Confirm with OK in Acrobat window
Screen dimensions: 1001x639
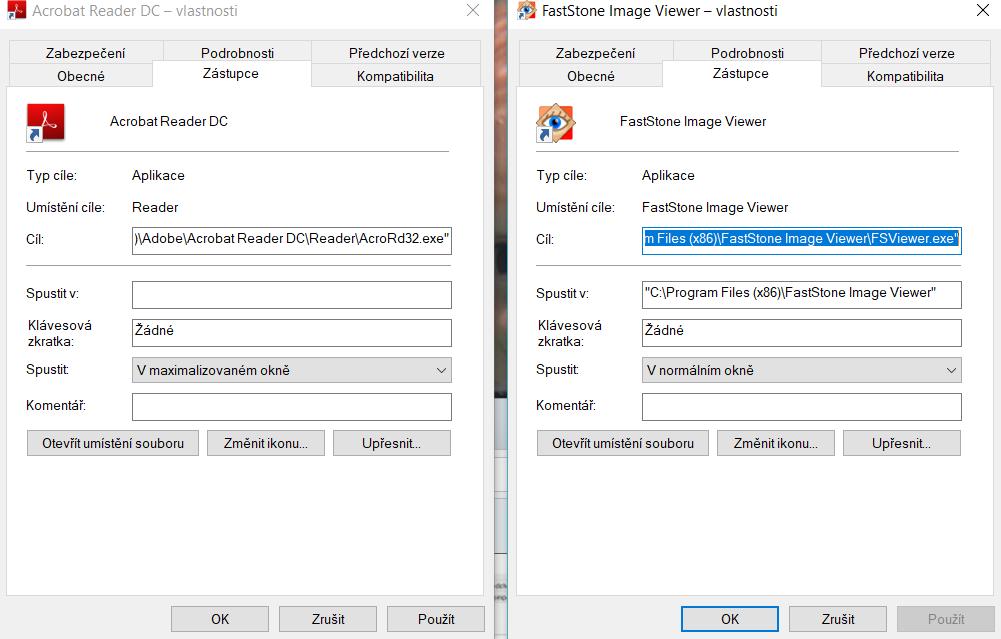coord(220,619)
